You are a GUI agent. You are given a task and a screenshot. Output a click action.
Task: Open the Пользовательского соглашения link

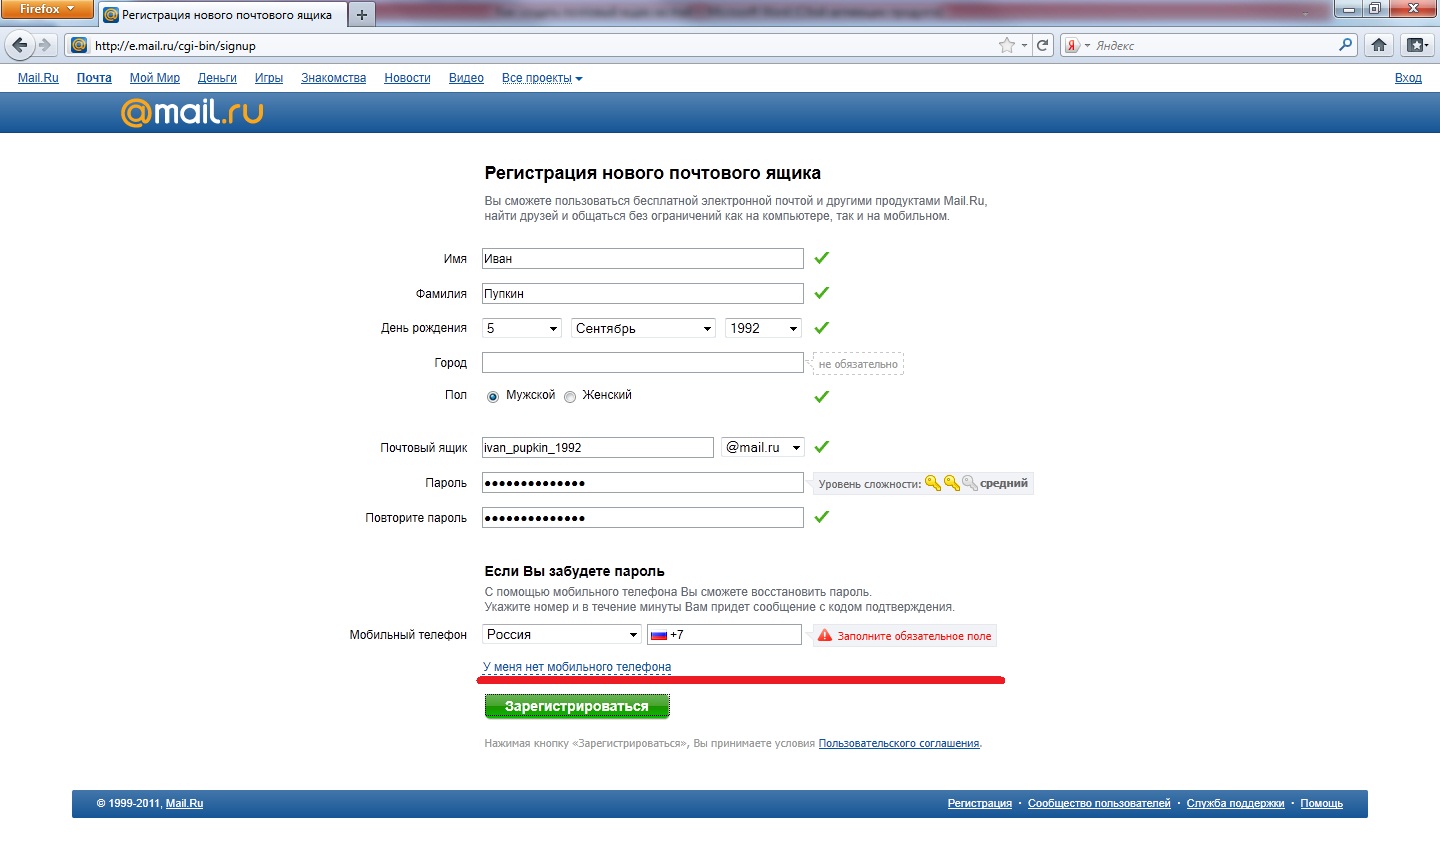(899, 743)
